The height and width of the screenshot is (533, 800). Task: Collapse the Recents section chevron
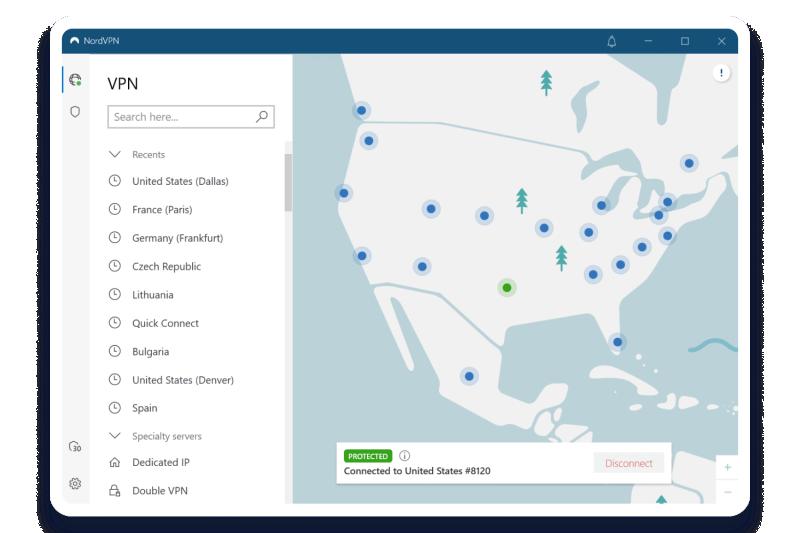[115, 154]
